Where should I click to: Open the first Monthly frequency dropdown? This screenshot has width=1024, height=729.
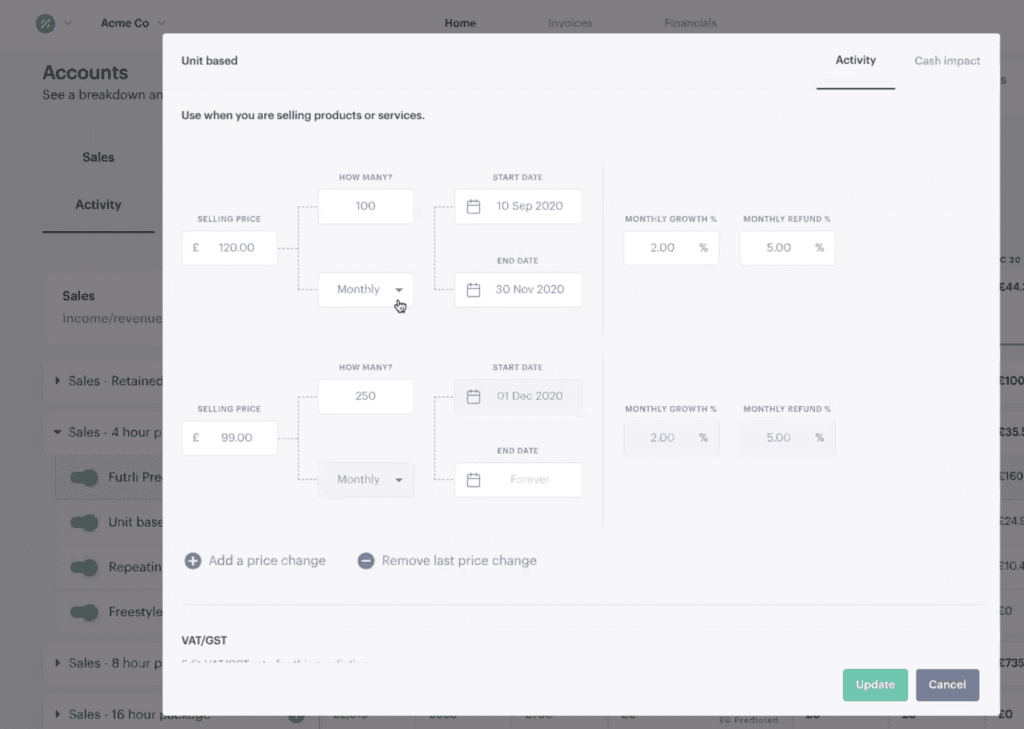pyautogui.click(x=366, y=289)
